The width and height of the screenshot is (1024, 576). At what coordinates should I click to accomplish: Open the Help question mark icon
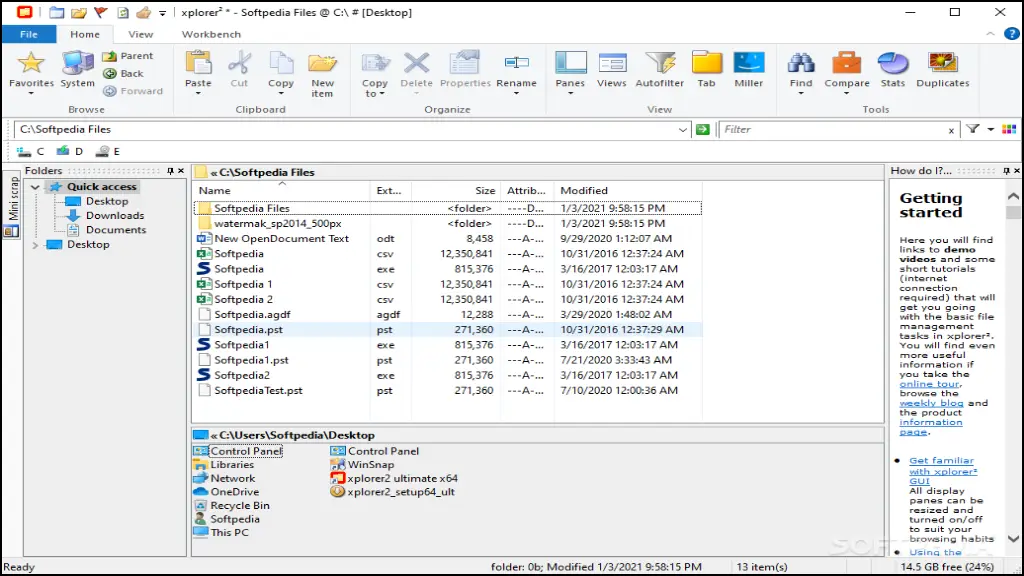(1012, 34)
